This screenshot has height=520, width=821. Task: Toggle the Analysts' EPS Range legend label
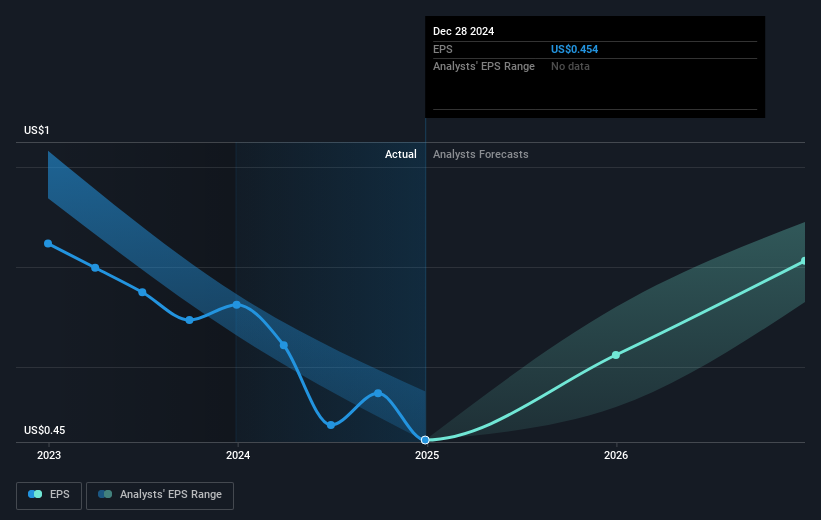click(171, 494)
